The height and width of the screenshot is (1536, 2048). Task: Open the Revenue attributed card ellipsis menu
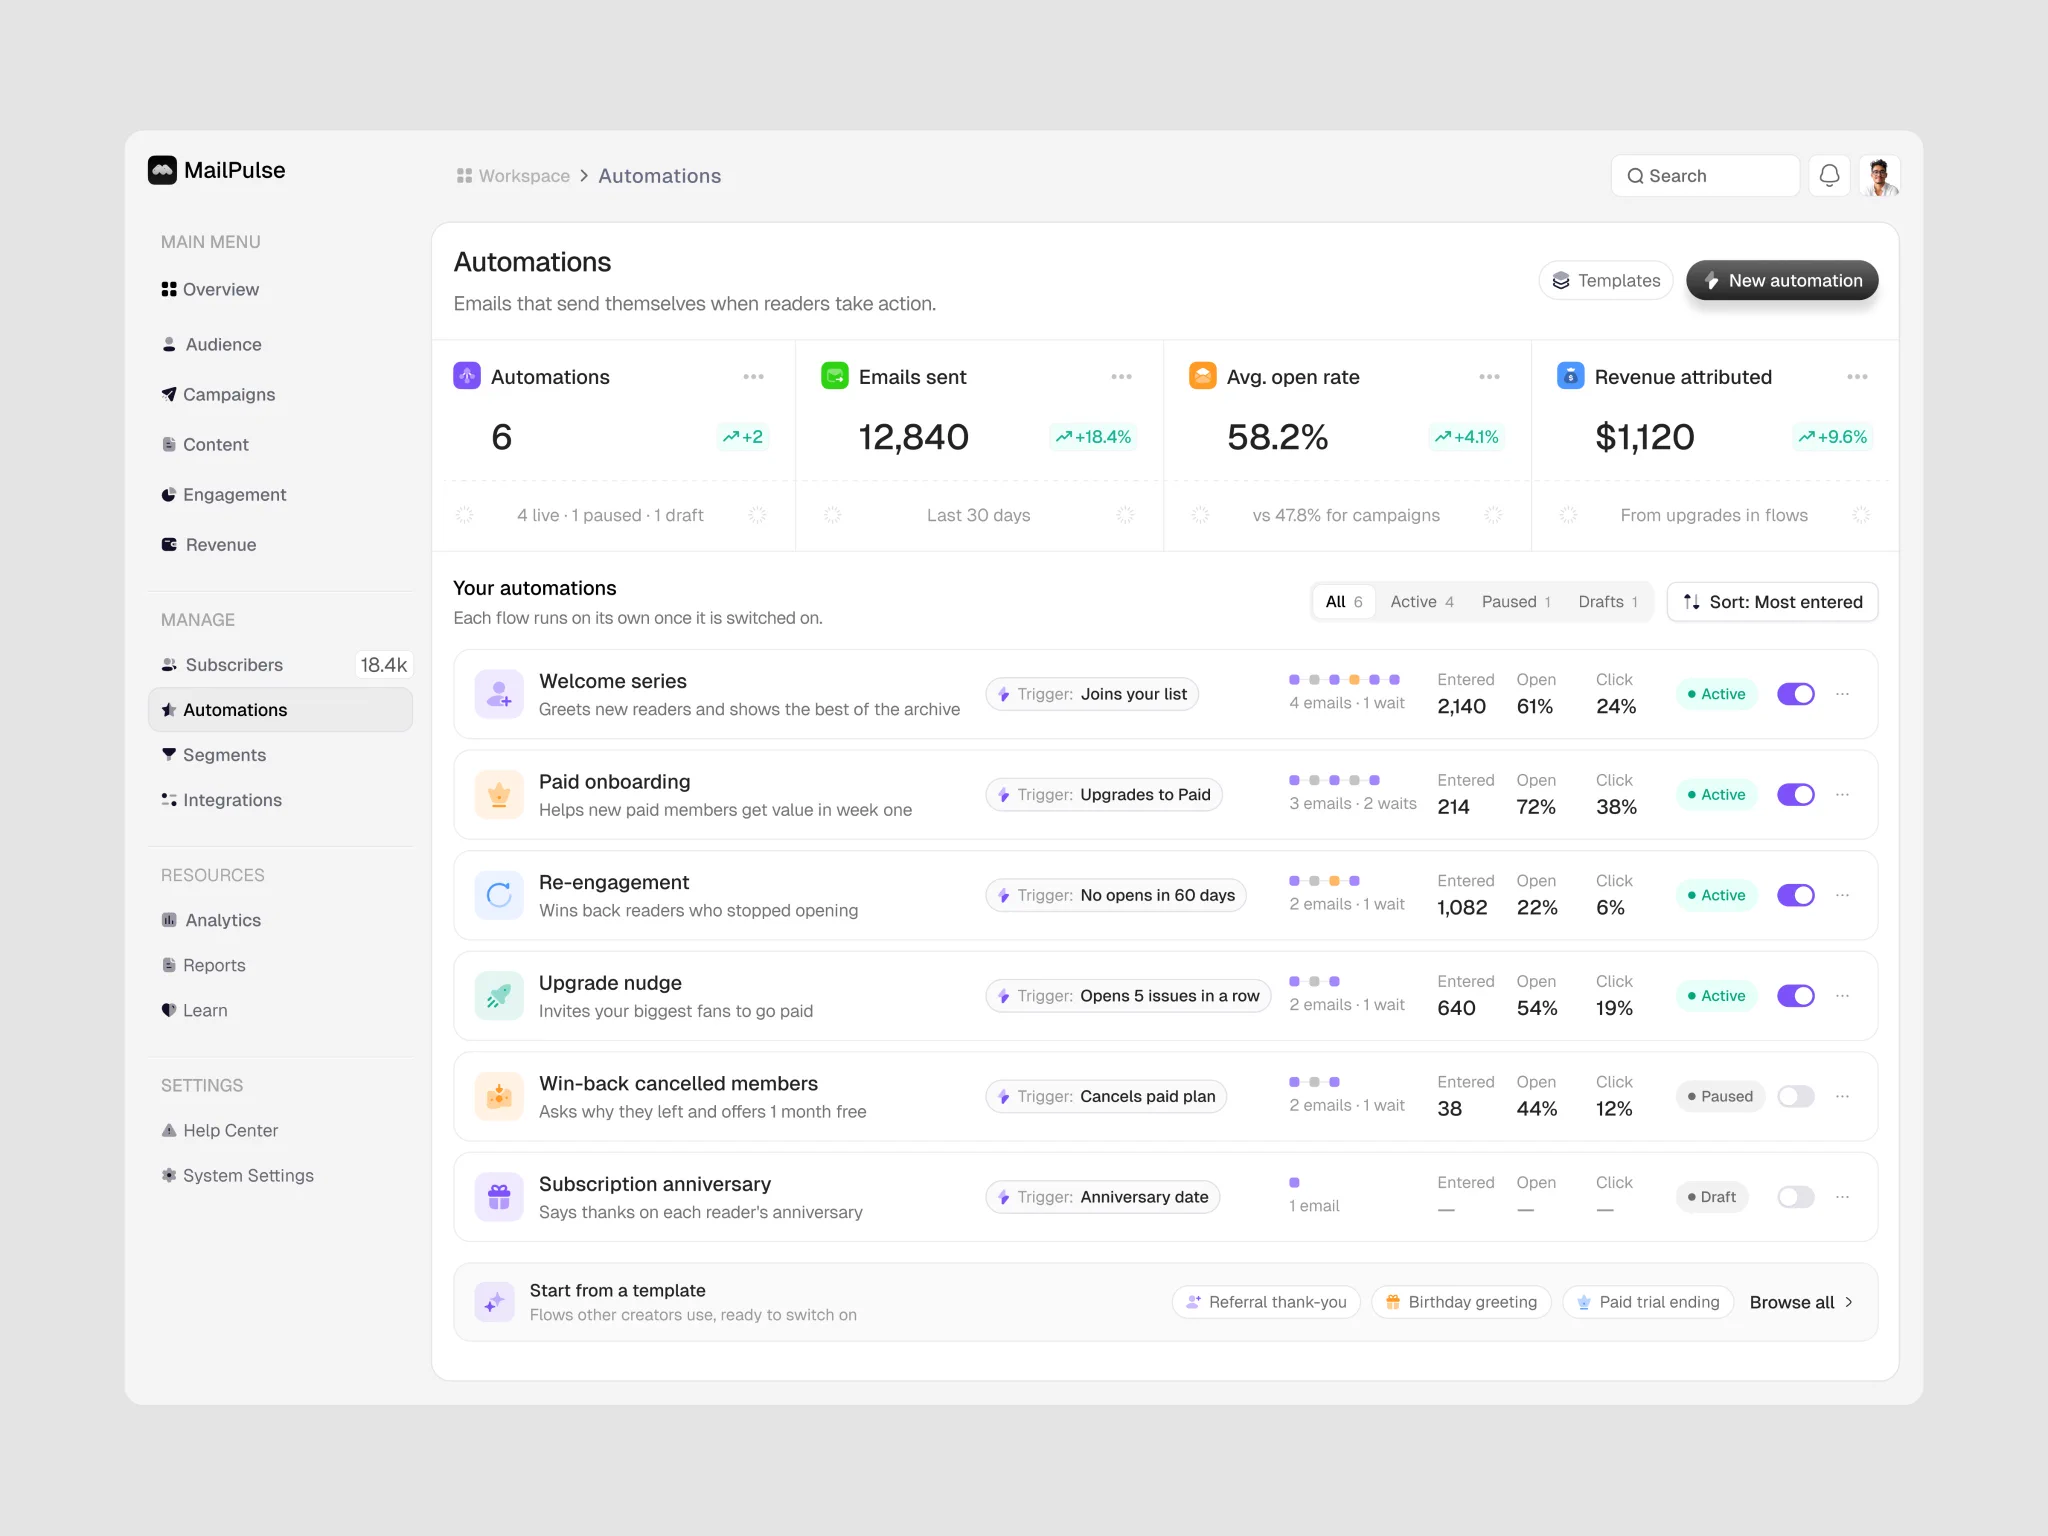1857,377
